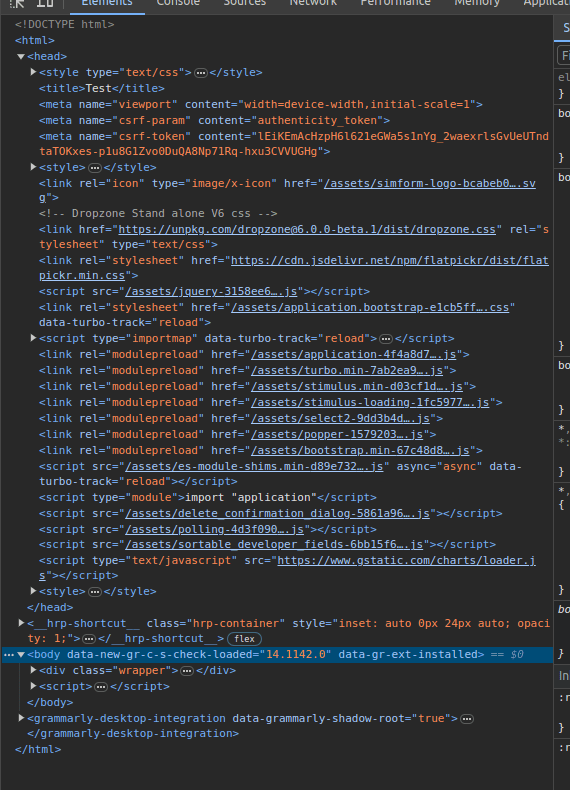Click the ellipsis badge in the style tag below csrf-token
Viewport: 570px width, 790px height.
[x=95, y=167]
